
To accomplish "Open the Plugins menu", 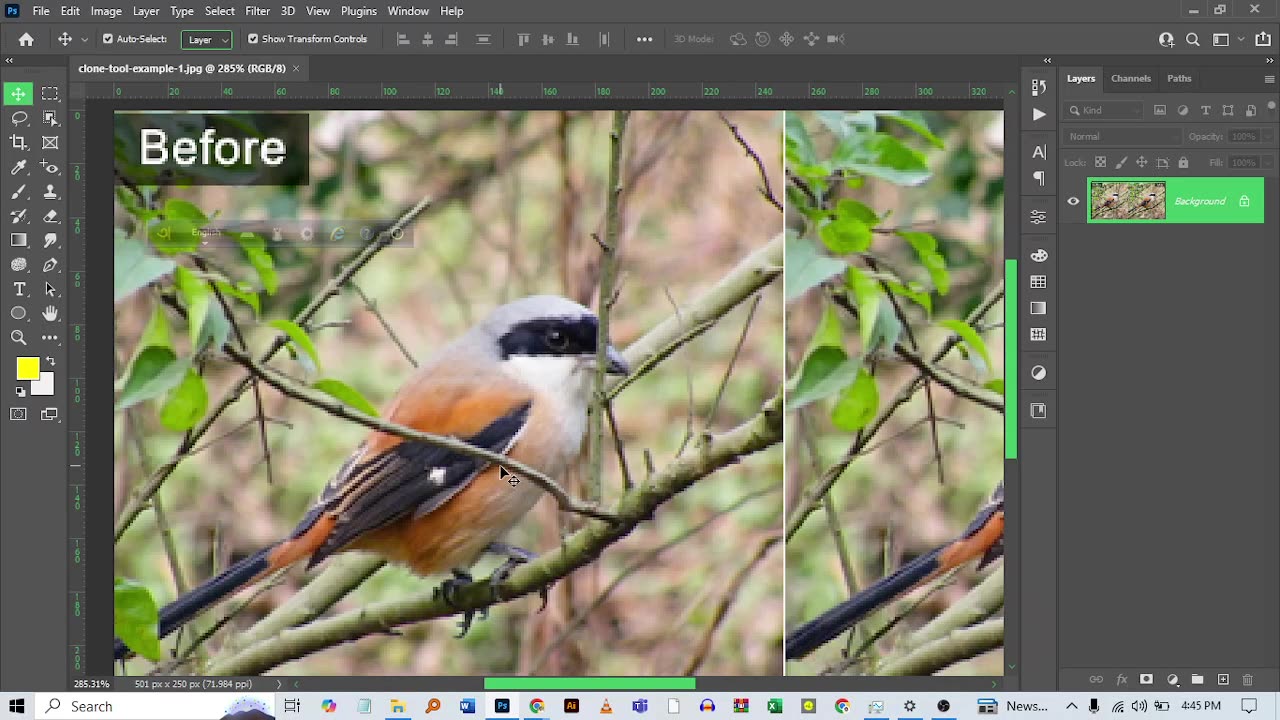I will (x=358, y=11).
